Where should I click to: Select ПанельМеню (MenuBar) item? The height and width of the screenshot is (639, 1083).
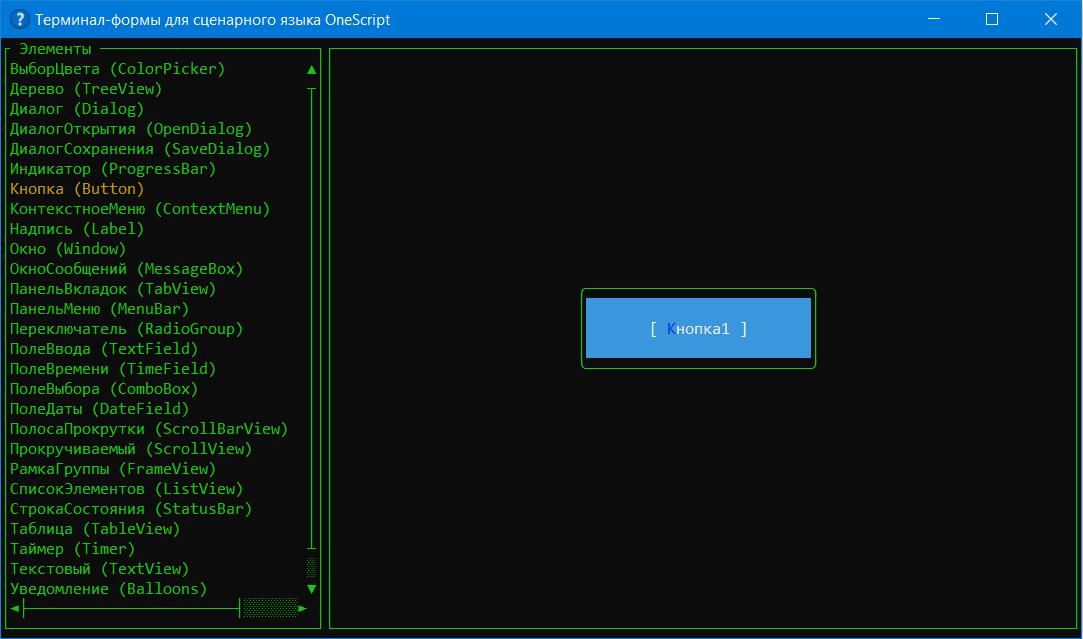click(x=99, y=309)
